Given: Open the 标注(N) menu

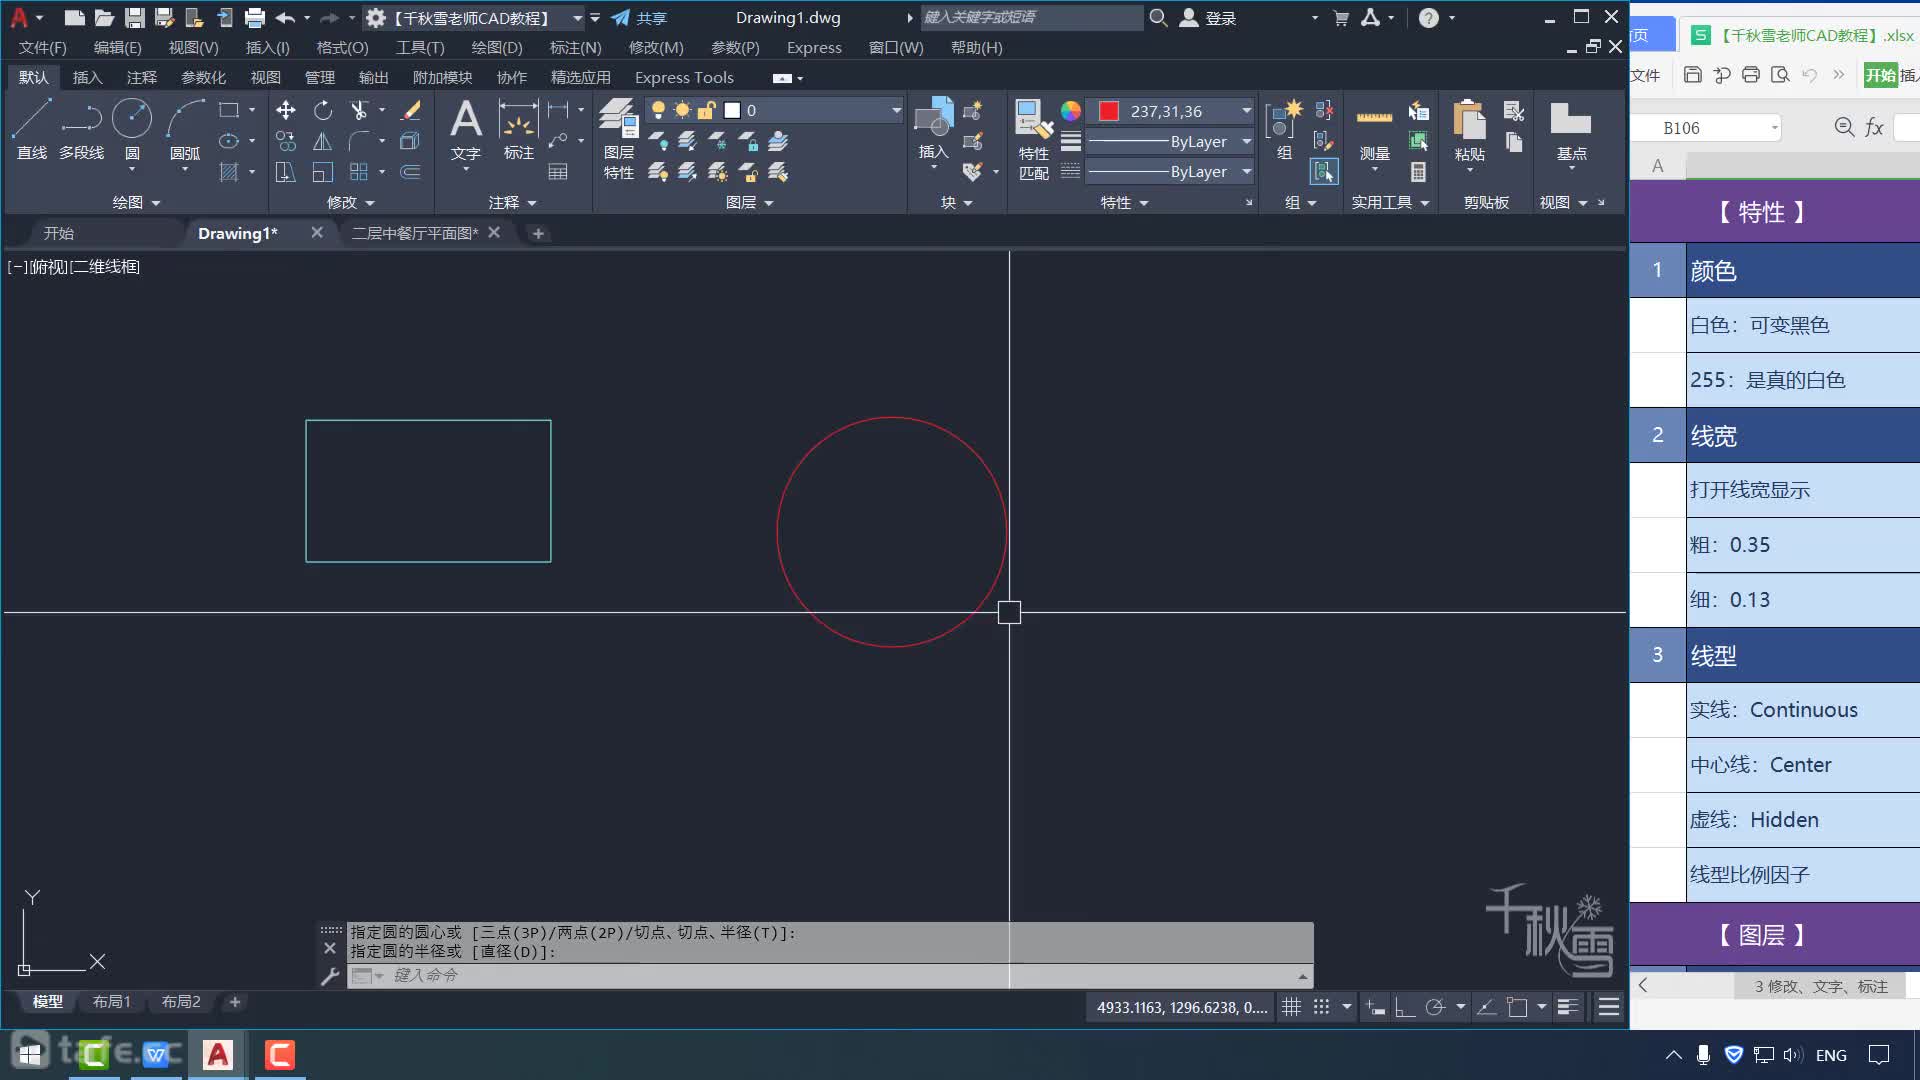Looking at the screenshot, I should 575,47.
